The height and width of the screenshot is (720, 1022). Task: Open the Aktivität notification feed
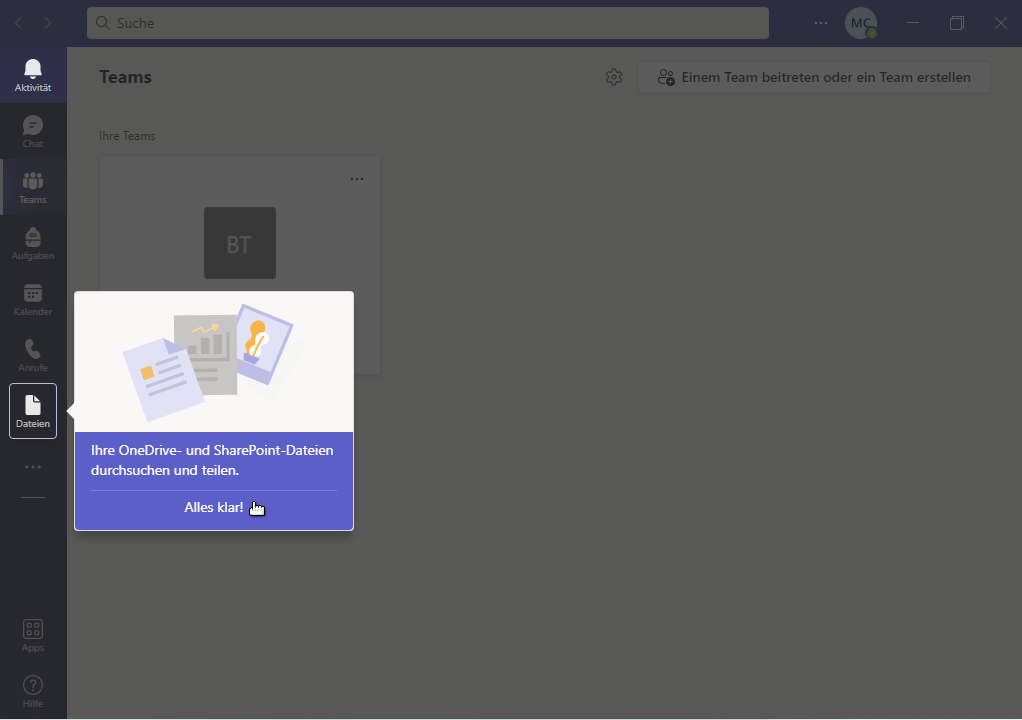coord(33,75)
